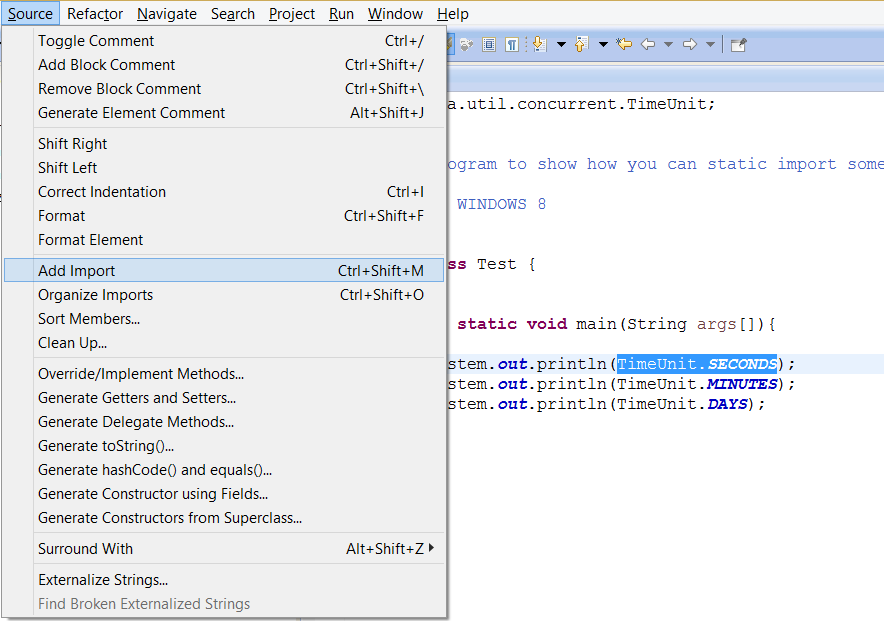Click Previous Annotation toolbar icon
This screenshot has width=884, height=621.
[581, 44]
